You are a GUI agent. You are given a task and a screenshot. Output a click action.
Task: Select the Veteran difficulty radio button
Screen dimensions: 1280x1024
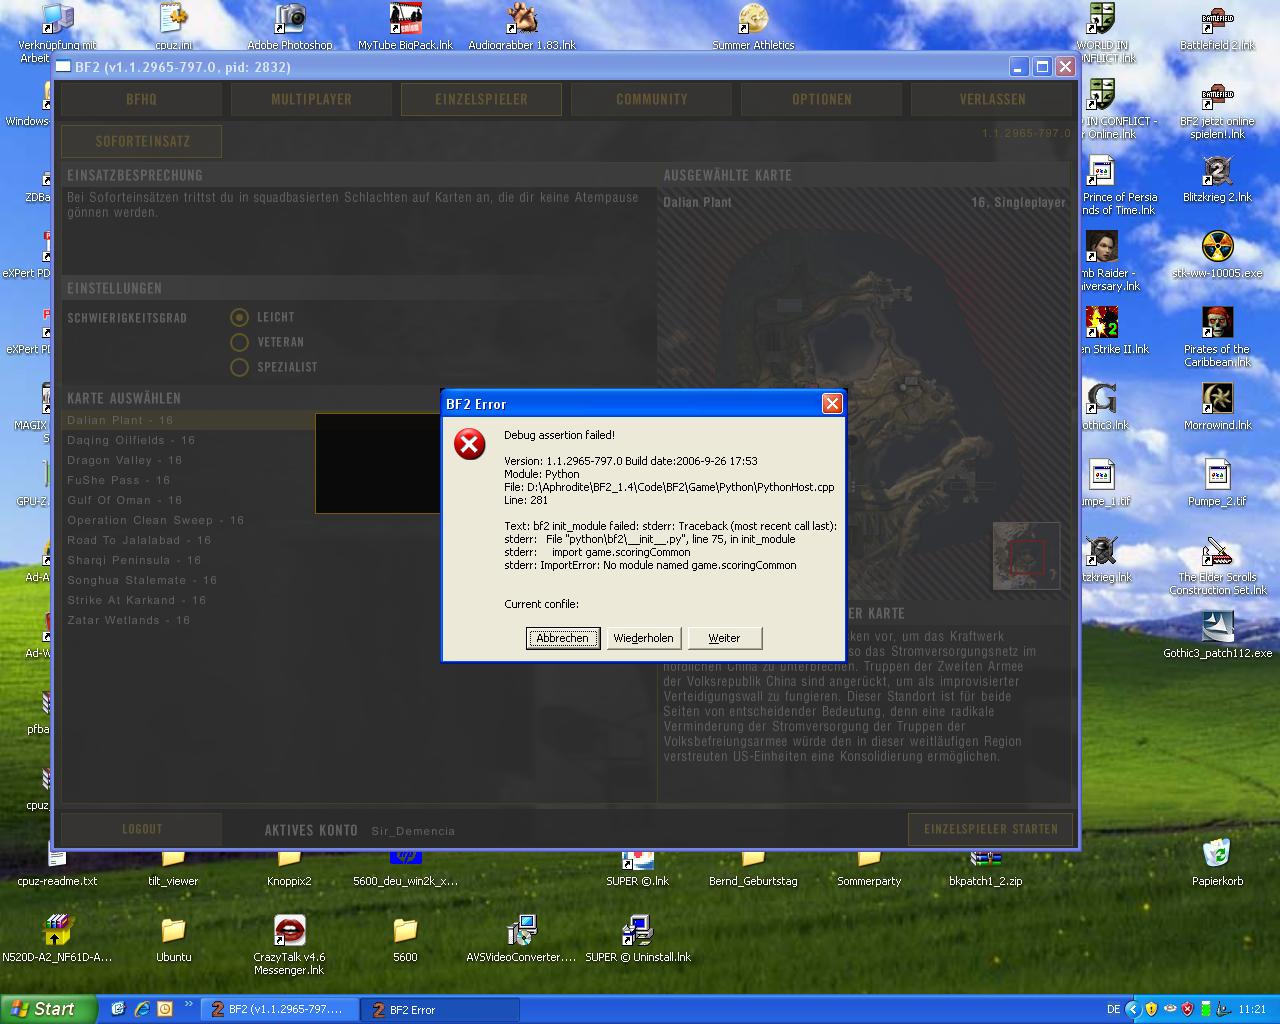click(239, 342)
